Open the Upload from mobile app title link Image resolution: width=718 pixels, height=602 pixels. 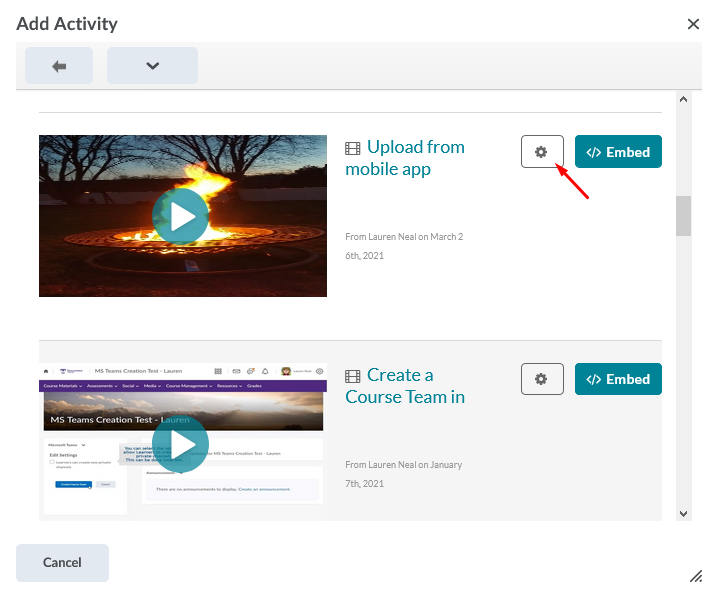(405, 158)
